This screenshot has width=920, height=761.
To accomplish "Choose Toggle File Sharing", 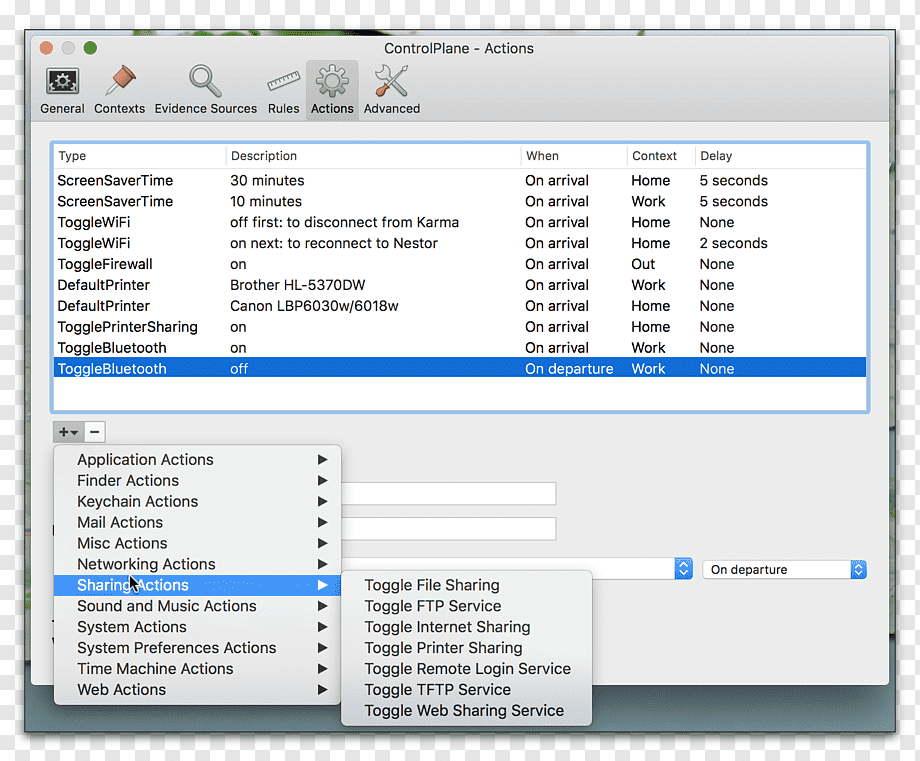I will pos(466,585).
